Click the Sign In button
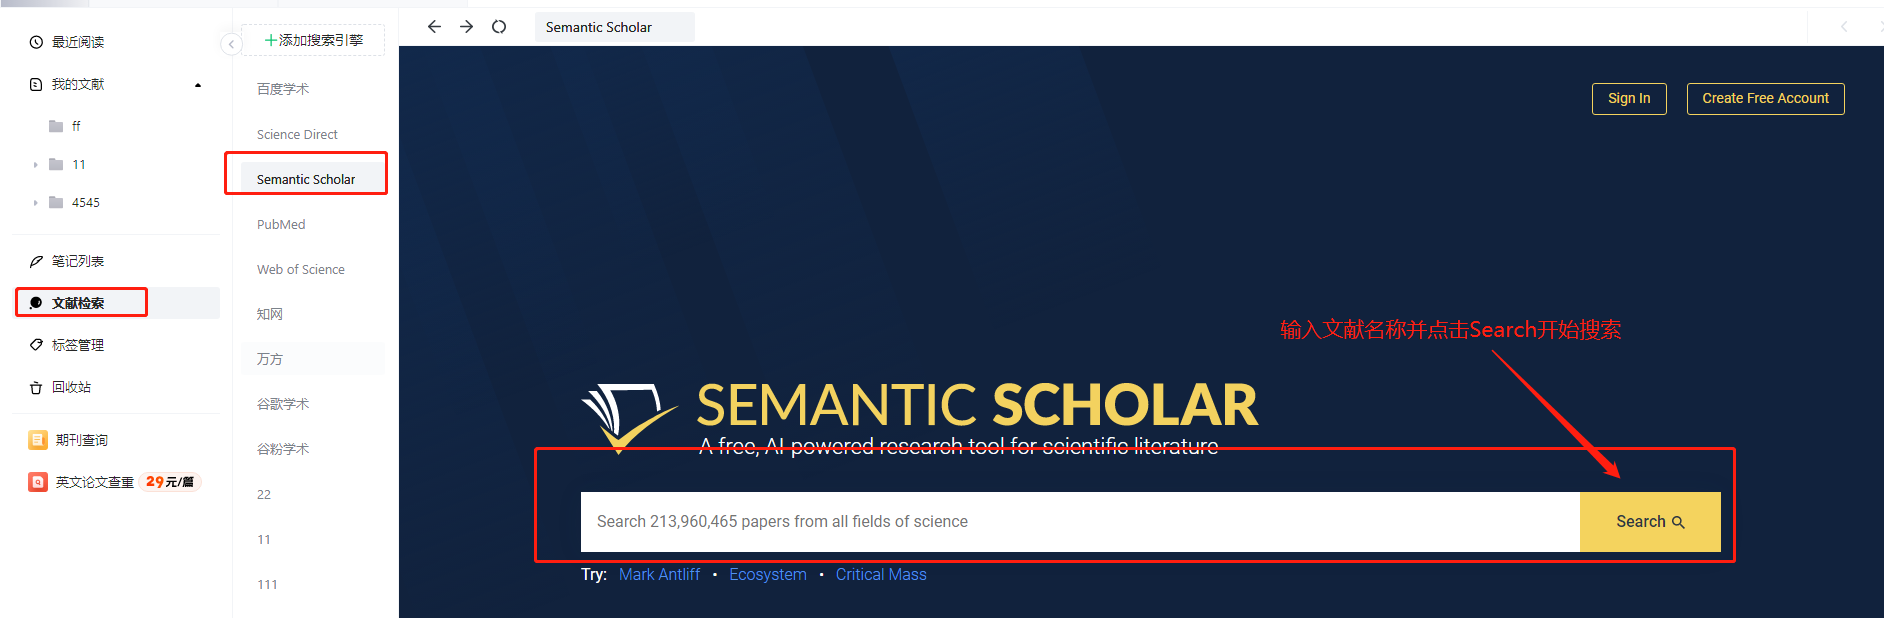 1629,98
